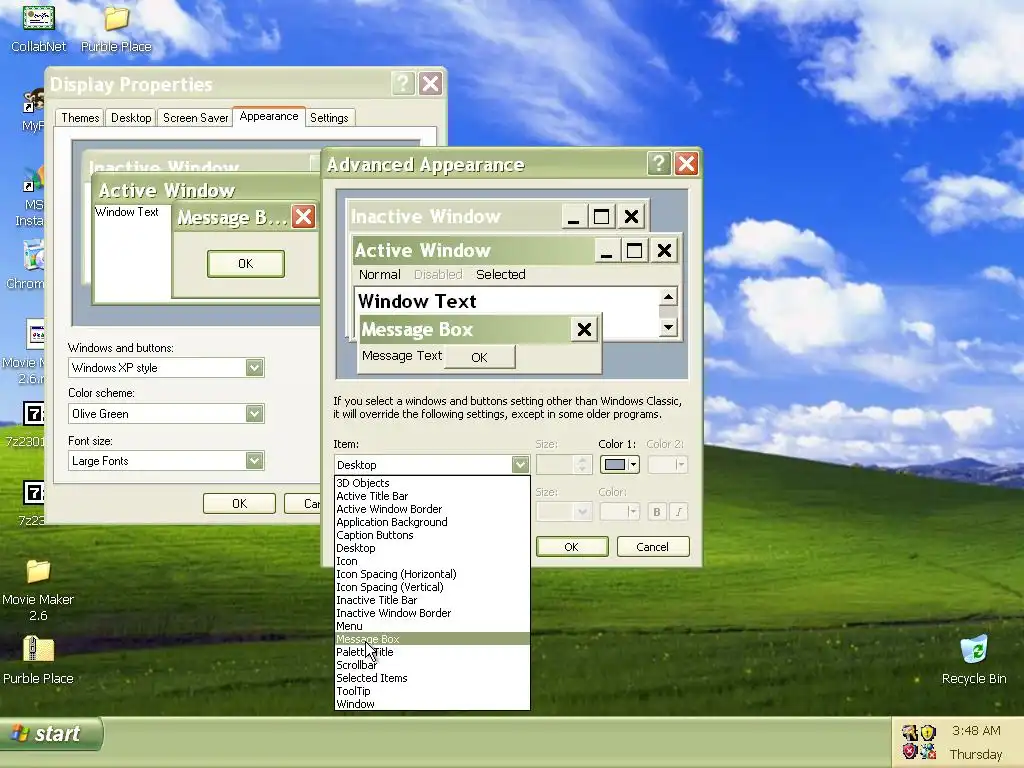The width and height of the screenshot is (1024, 768).
Task: Select ToolTip in the item list
Action: coord(432,691)
